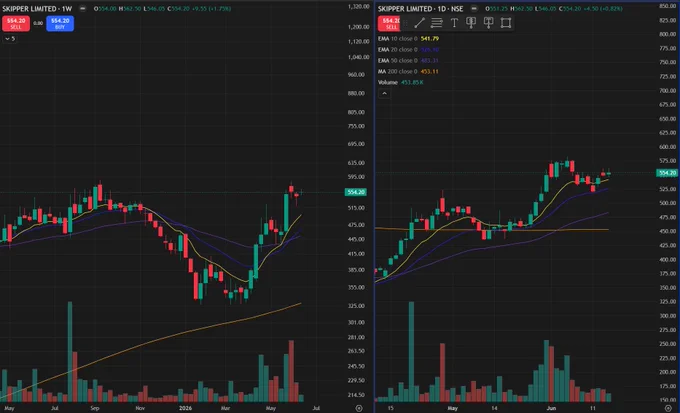680x413 pixels.
Task: Select the short position tool
Action: (x=488, y=23)
